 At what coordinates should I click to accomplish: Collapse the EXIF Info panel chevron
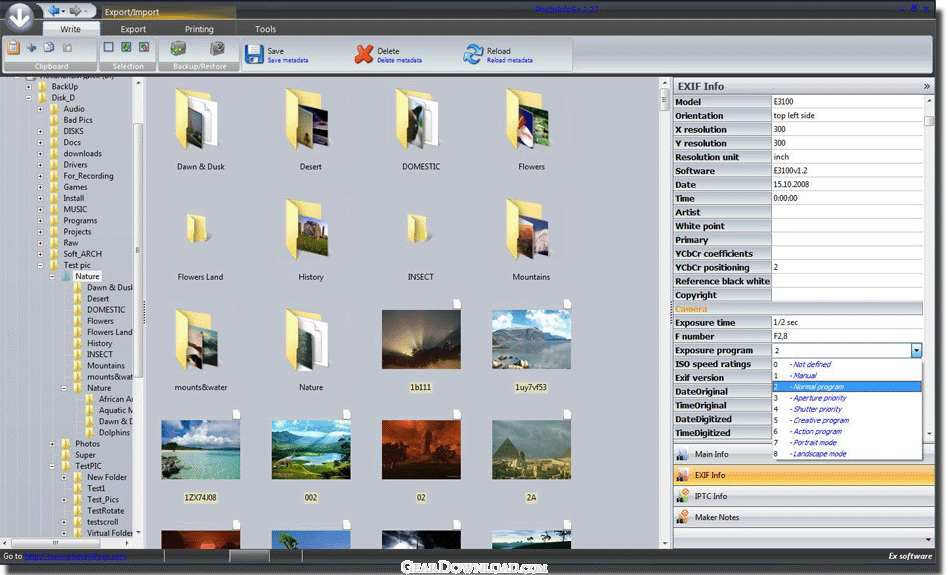tap(927, 86)
